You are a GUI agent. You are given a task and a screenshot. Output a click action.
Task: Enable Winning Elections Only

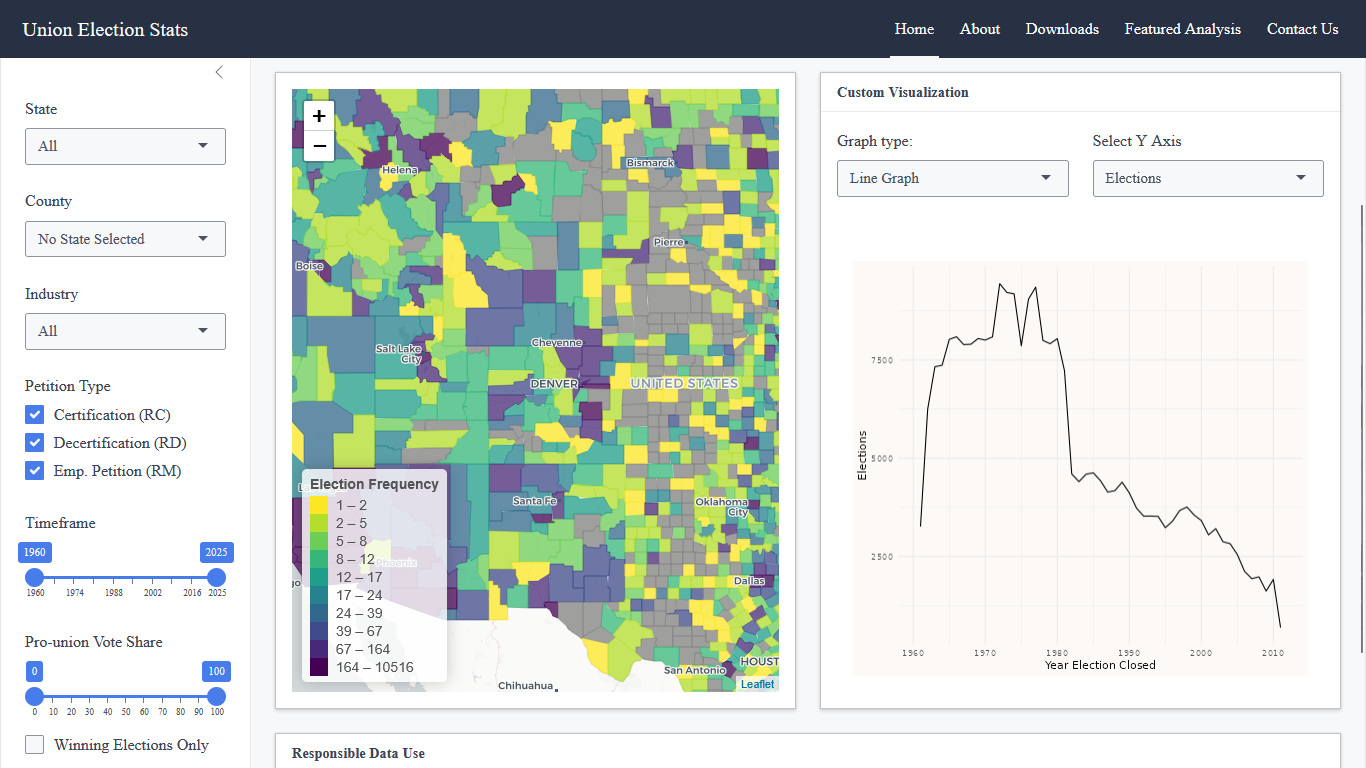35,745
